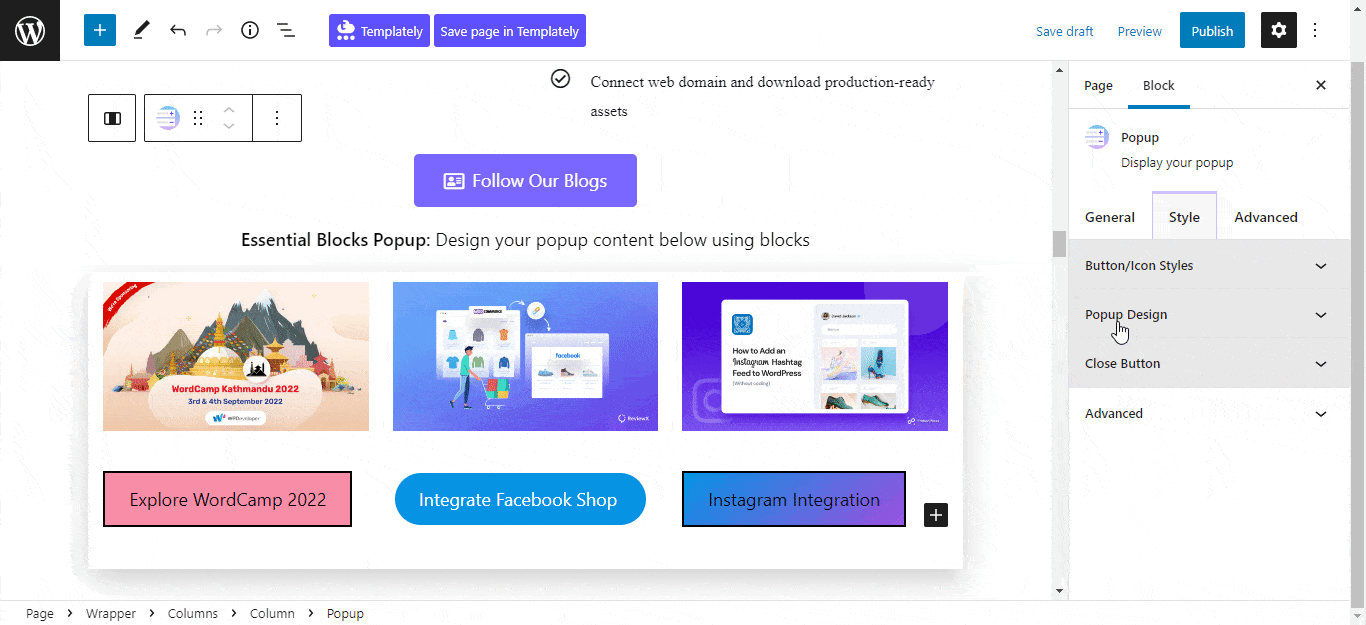Undo the last change
The image size is (1366, 625).
tap(178, 30)
